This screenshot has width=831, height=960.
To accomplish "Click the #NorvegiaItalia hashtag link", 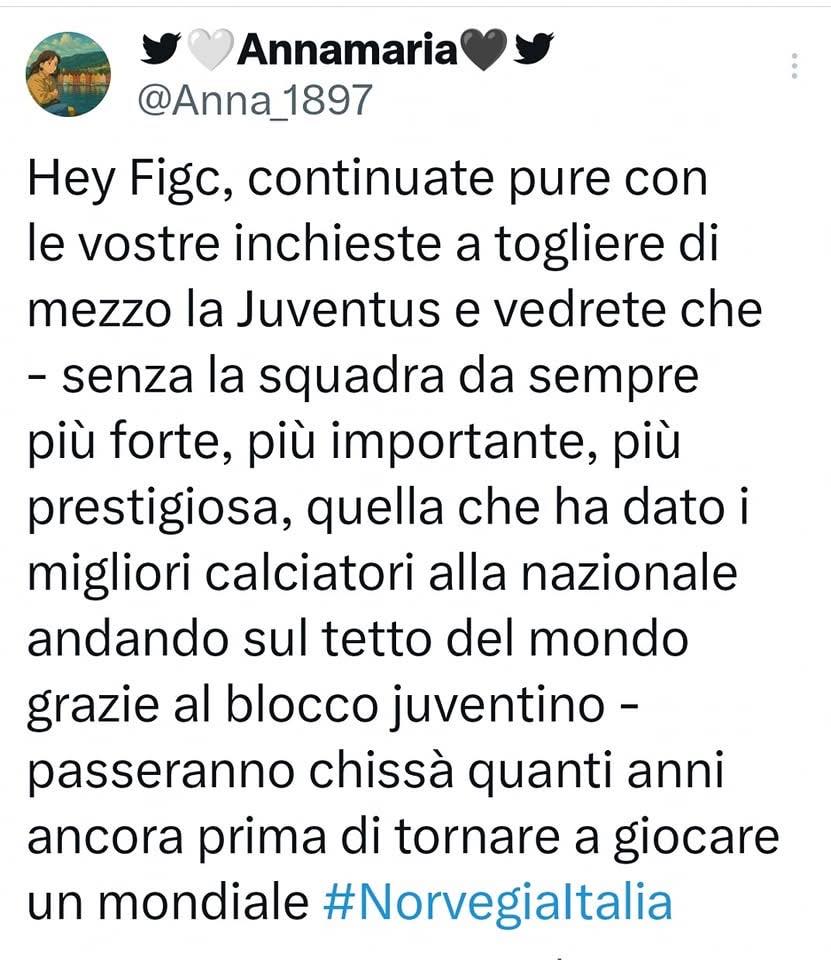I will [497, 902].
